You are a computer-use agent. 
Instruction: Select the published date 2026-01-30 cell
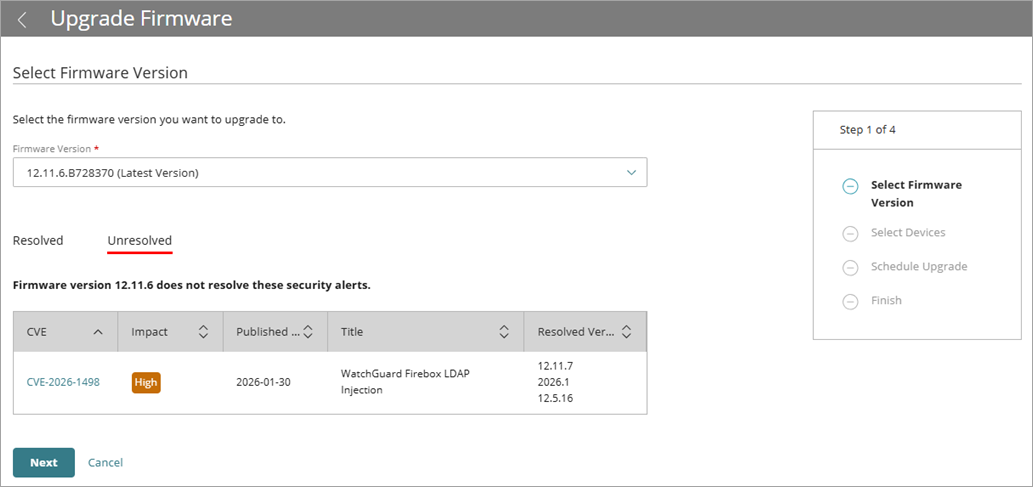click(264, 382)
